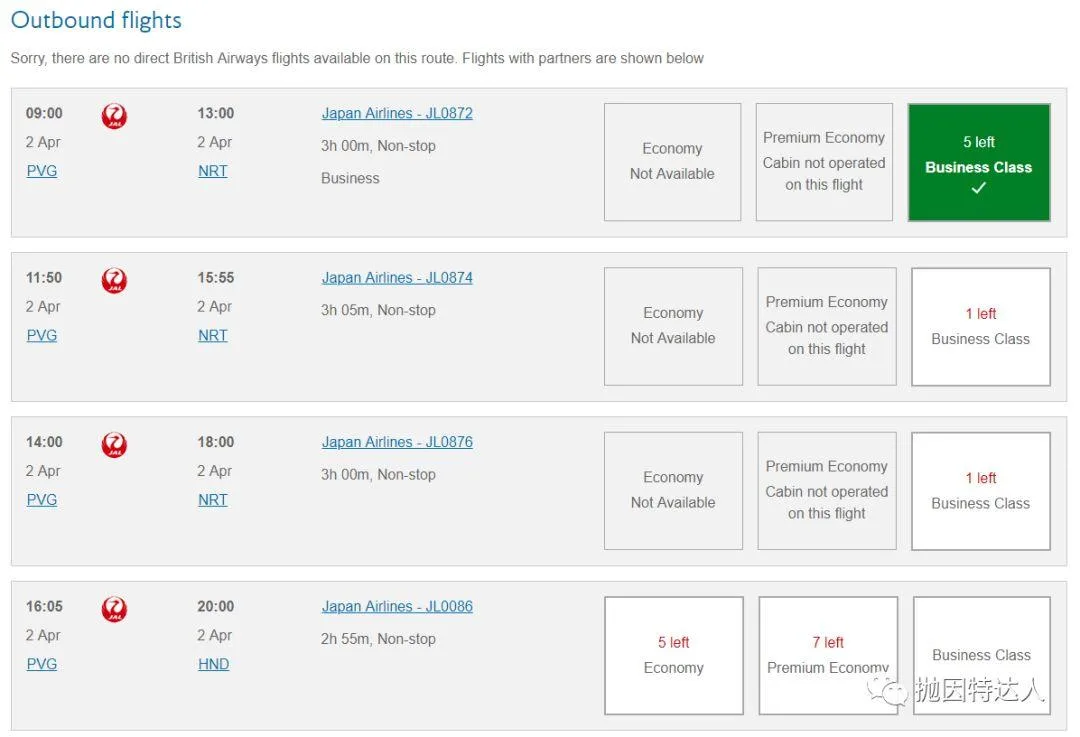The image size is (1080, 737).
Task: Click NRT airport link on 13:00 arrival
Action: (x=213, y=171)
